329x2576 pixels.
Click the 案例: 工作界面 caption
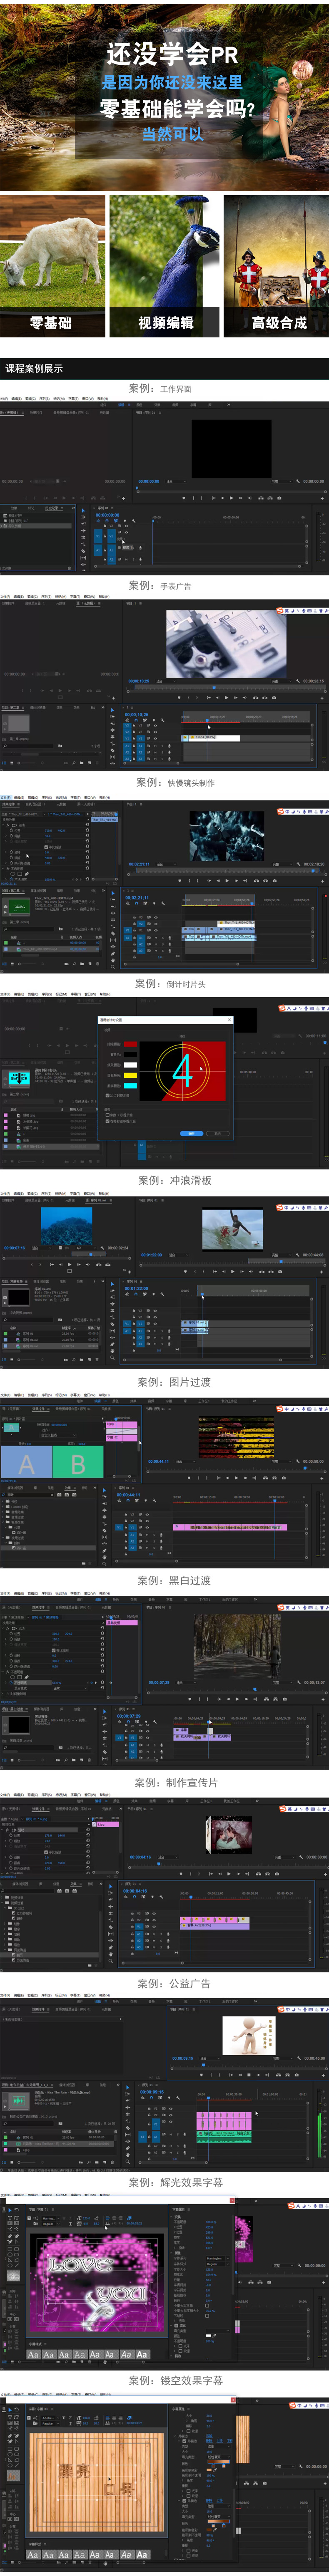(x=160, y=388)
